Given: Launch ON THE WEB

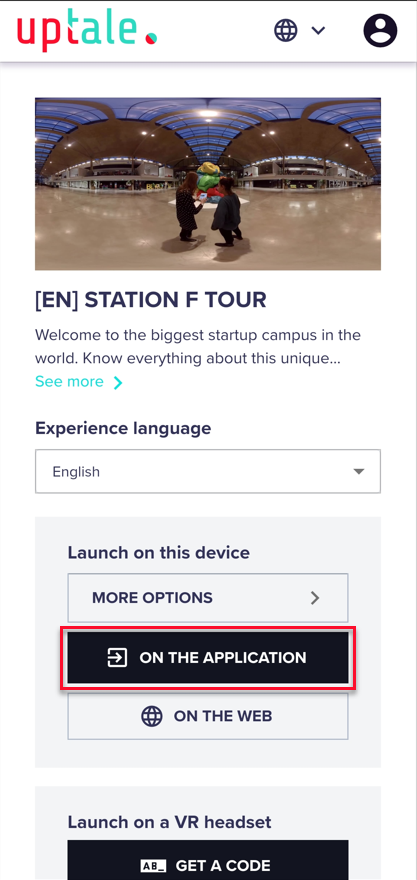Looking at the screenshot, I should click(x=208, y=716).
